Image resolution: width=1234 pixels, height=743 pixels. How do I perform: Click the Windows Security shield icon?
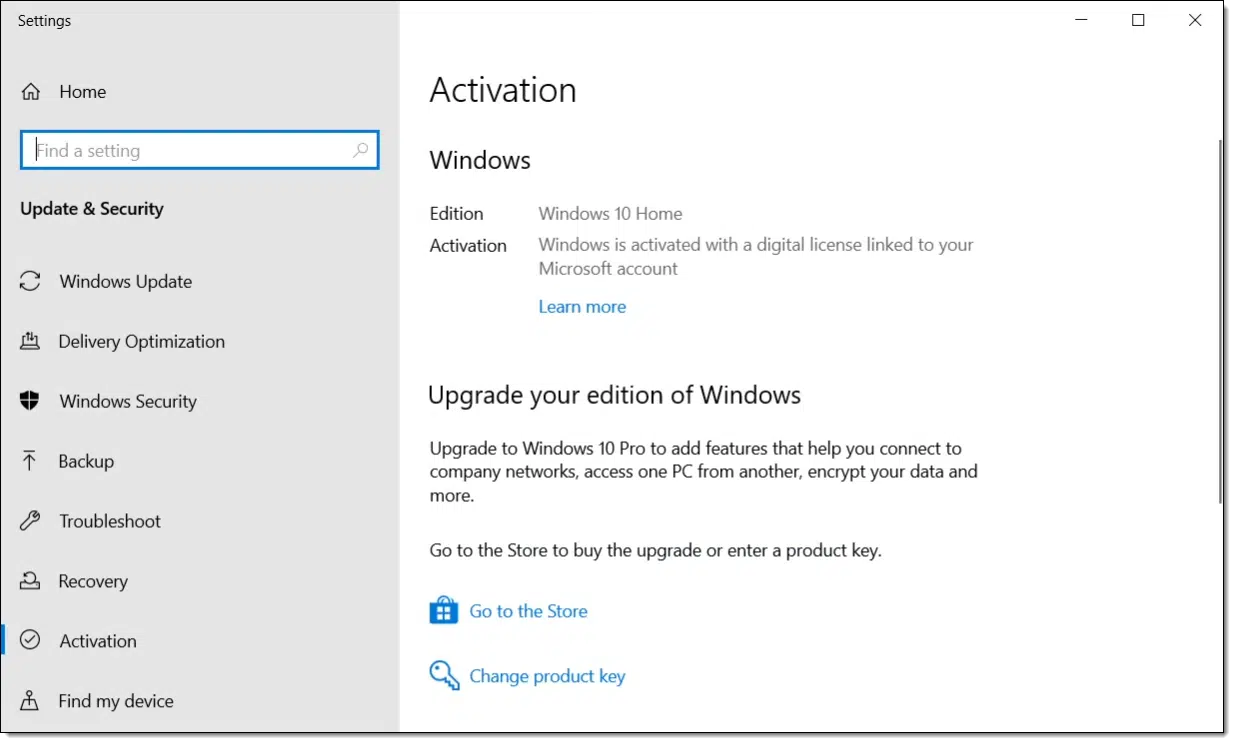point(30,401)
